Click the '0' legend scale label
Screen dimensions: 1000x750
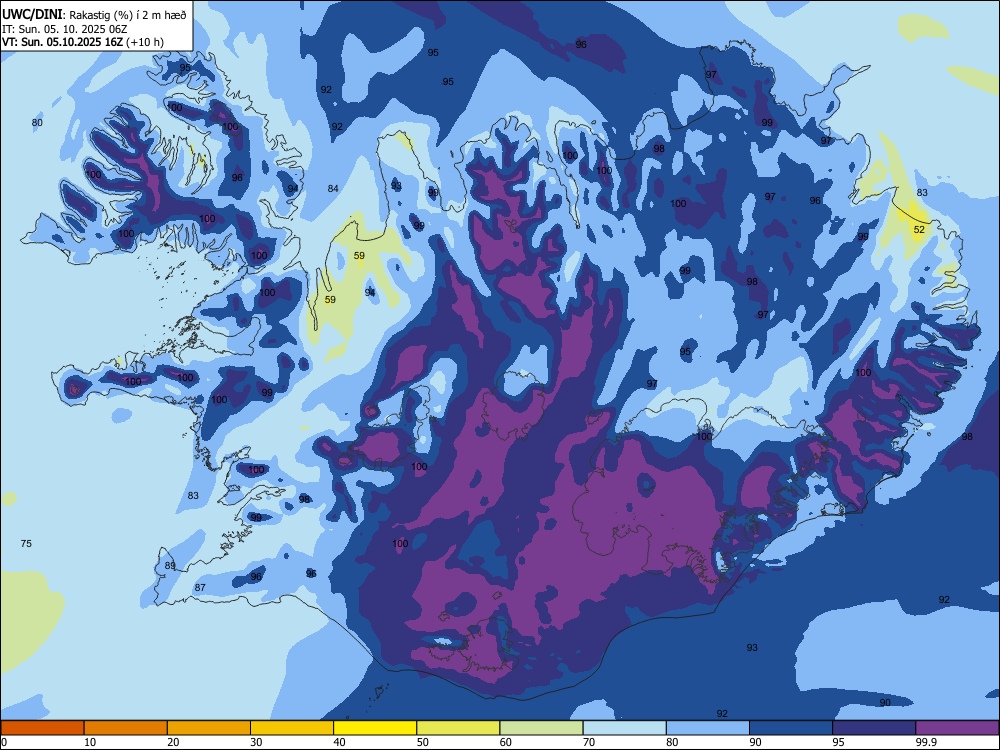4,742
